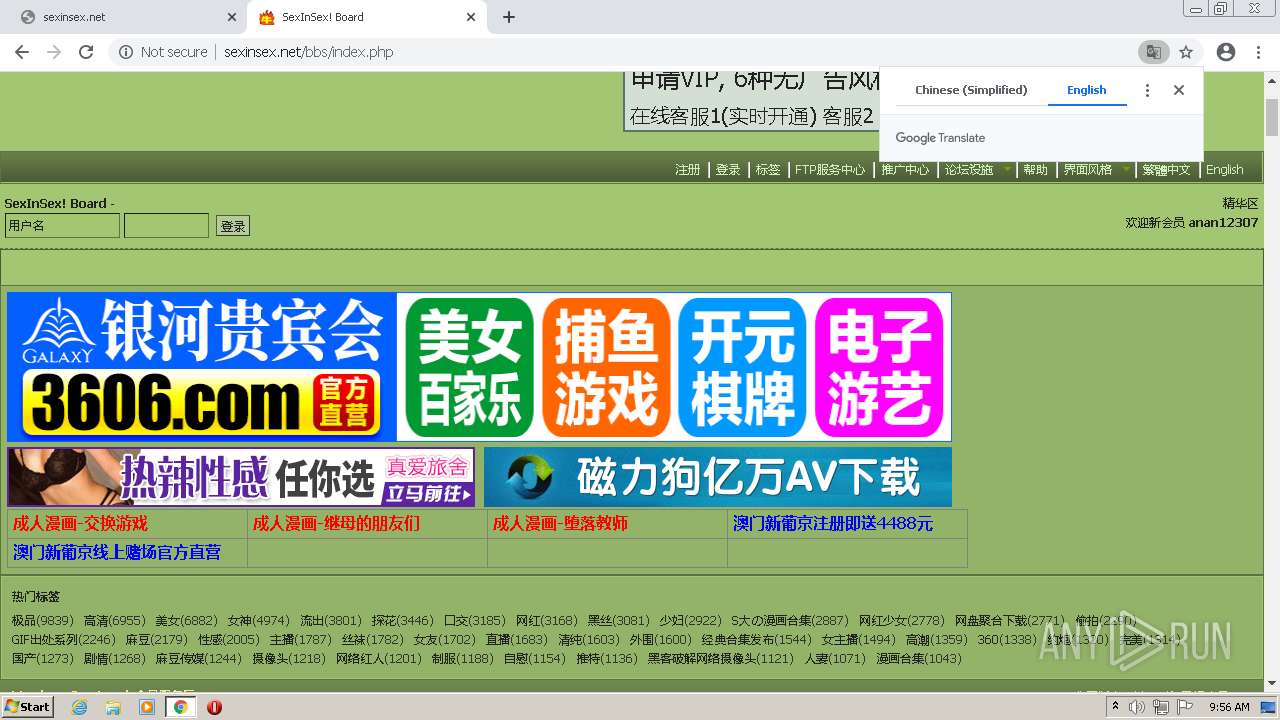The image size is (1280, 720).
Task: Open 澳门新葡京线上赌场官方直营 link
Action: [x=117, y=552]
